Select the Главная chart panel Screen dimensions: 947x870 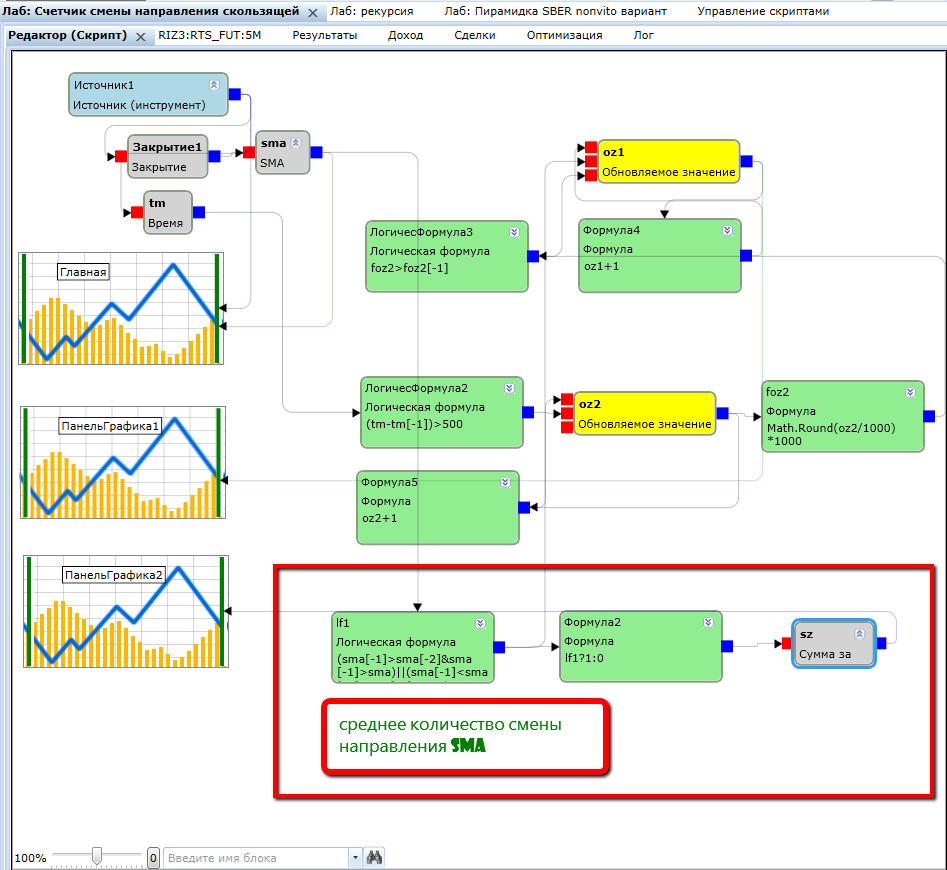click(121, 309)
